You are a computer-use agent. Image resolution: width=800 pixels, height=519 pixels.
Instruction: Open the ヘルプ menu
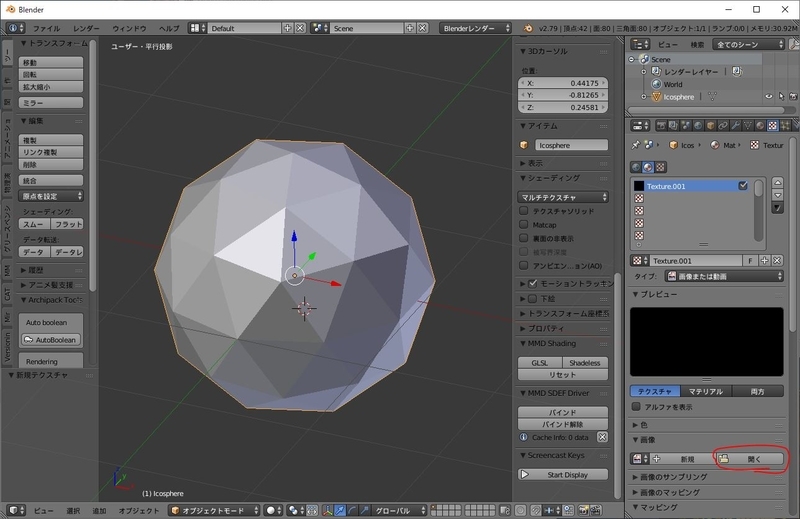click(x=169, y=29)
